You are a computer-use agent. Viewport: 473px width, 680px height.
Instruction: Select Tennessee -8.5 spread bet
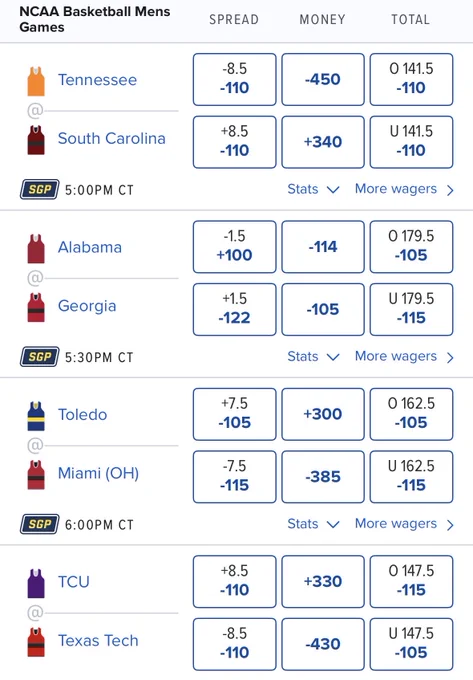click(x=235, y=79)
